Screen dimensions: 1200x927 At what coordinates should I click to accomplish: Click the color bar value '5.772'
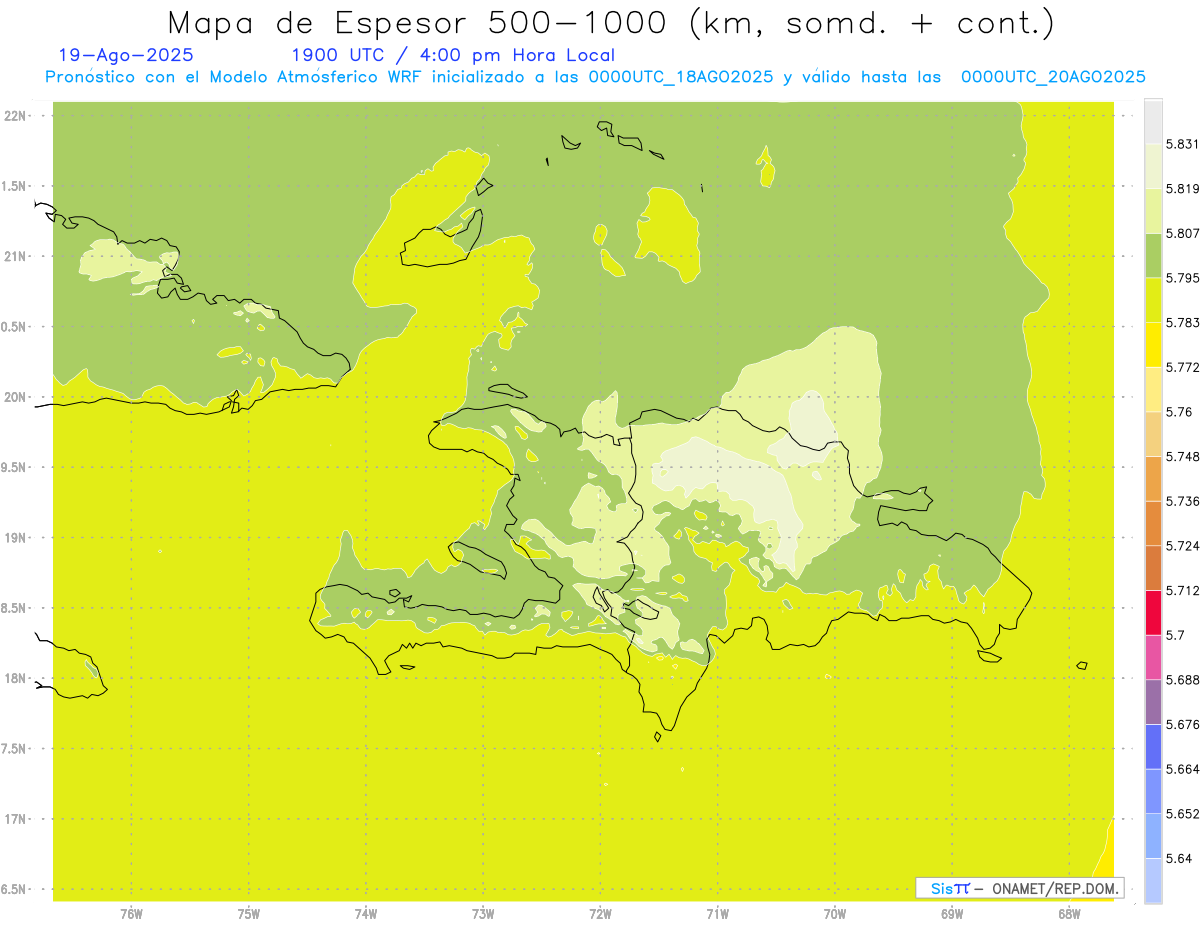(x=1183, y=368)
